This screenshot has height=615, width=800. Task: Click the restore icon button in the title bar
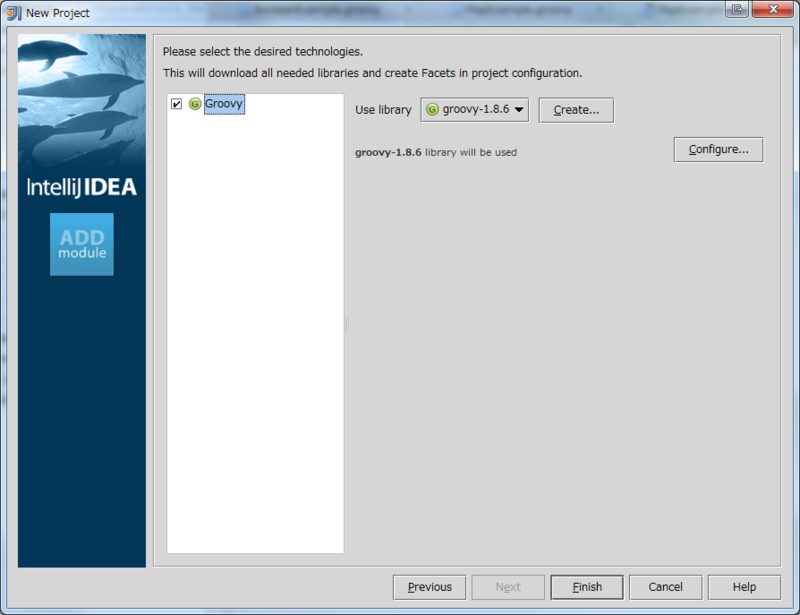pyautogui.click(x=737, y=9)
